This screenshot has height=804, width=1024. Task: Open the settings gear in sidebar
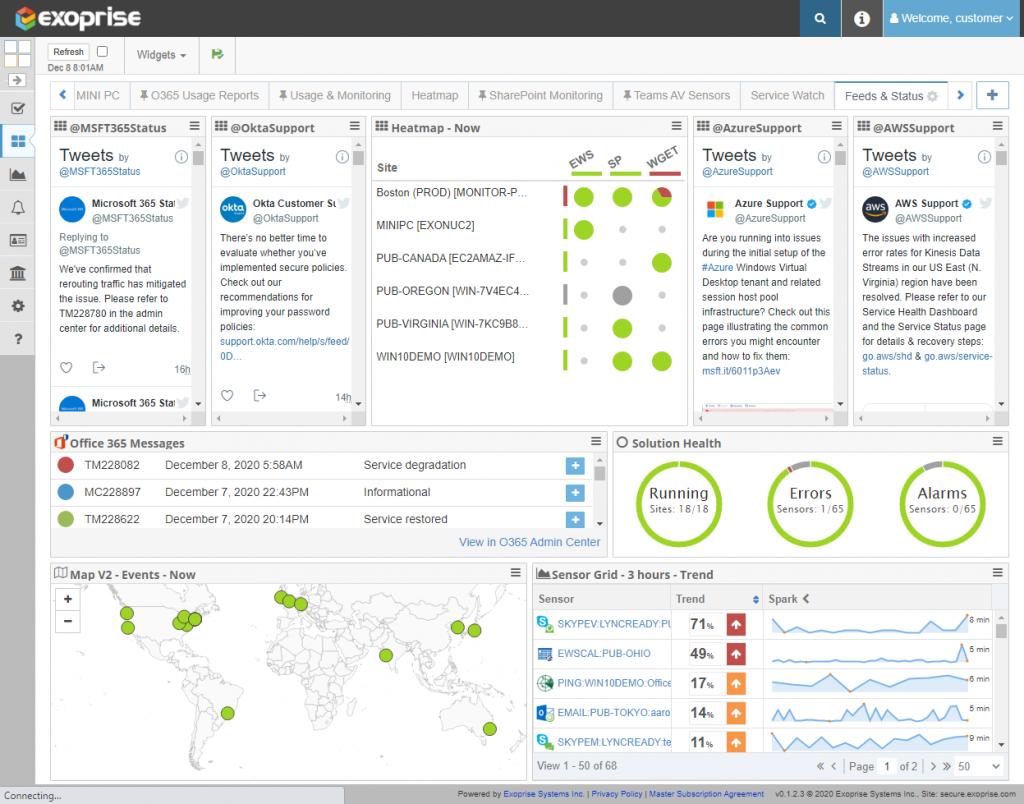(18, 306)
